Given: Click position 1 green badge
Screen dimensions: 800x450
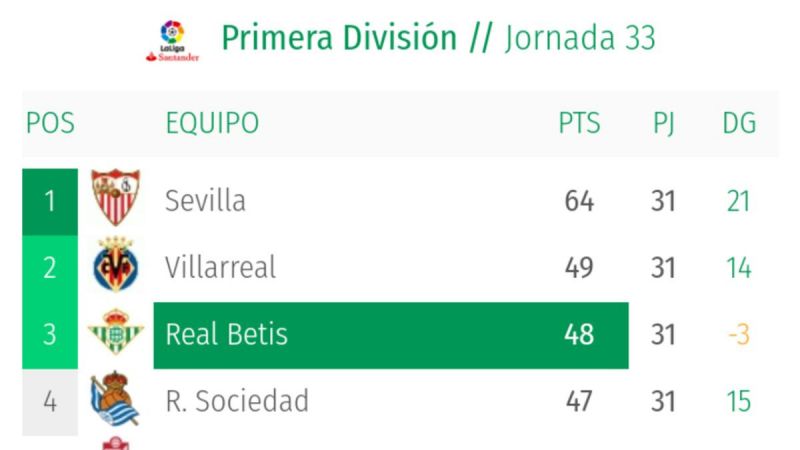Looking at the screenshot, I should (50, 201).
